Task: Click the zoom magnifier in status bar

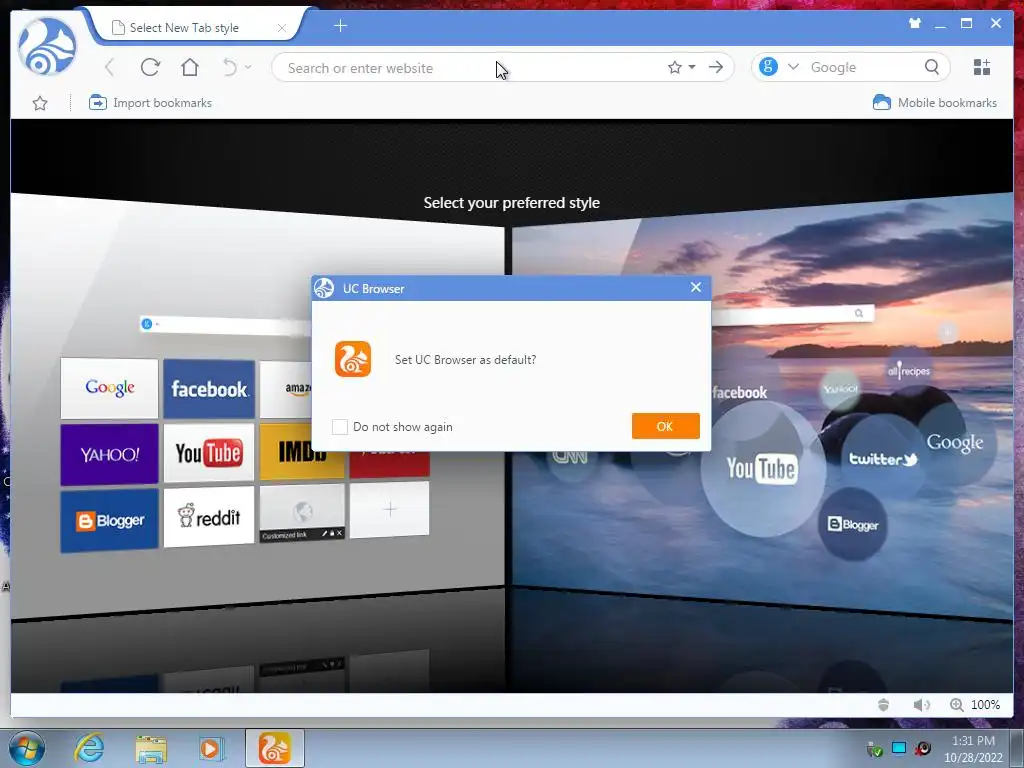Action: pyautogui.click(x=957, y=705)
